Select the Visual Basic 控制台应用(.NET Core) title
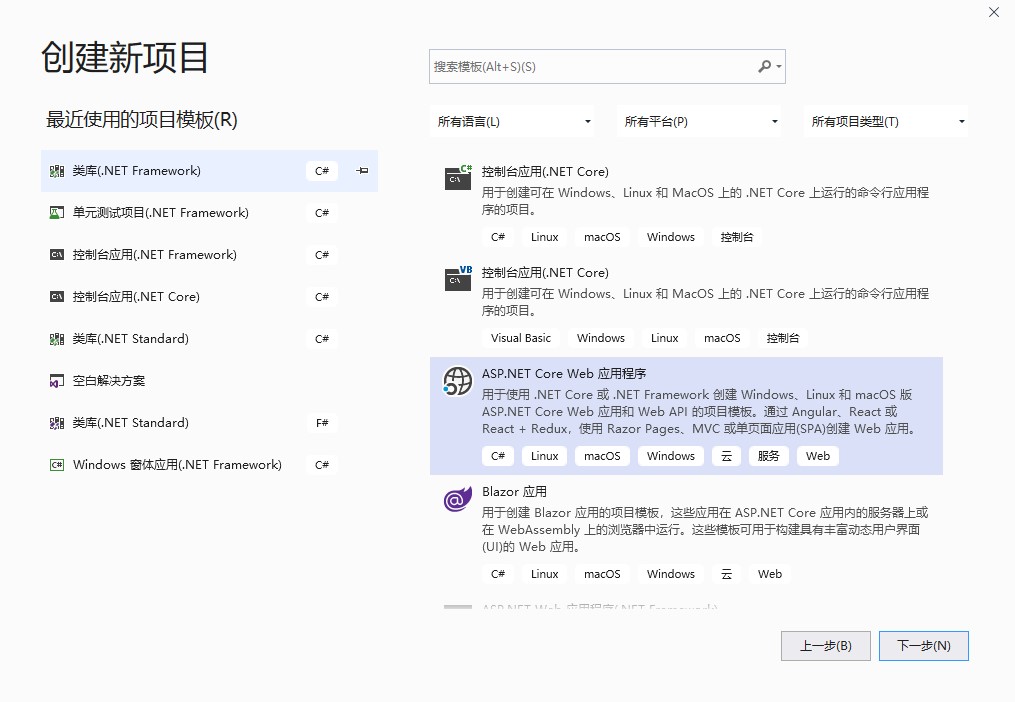The width and height of the screenshot is (1015, 702). click(545, 273)
